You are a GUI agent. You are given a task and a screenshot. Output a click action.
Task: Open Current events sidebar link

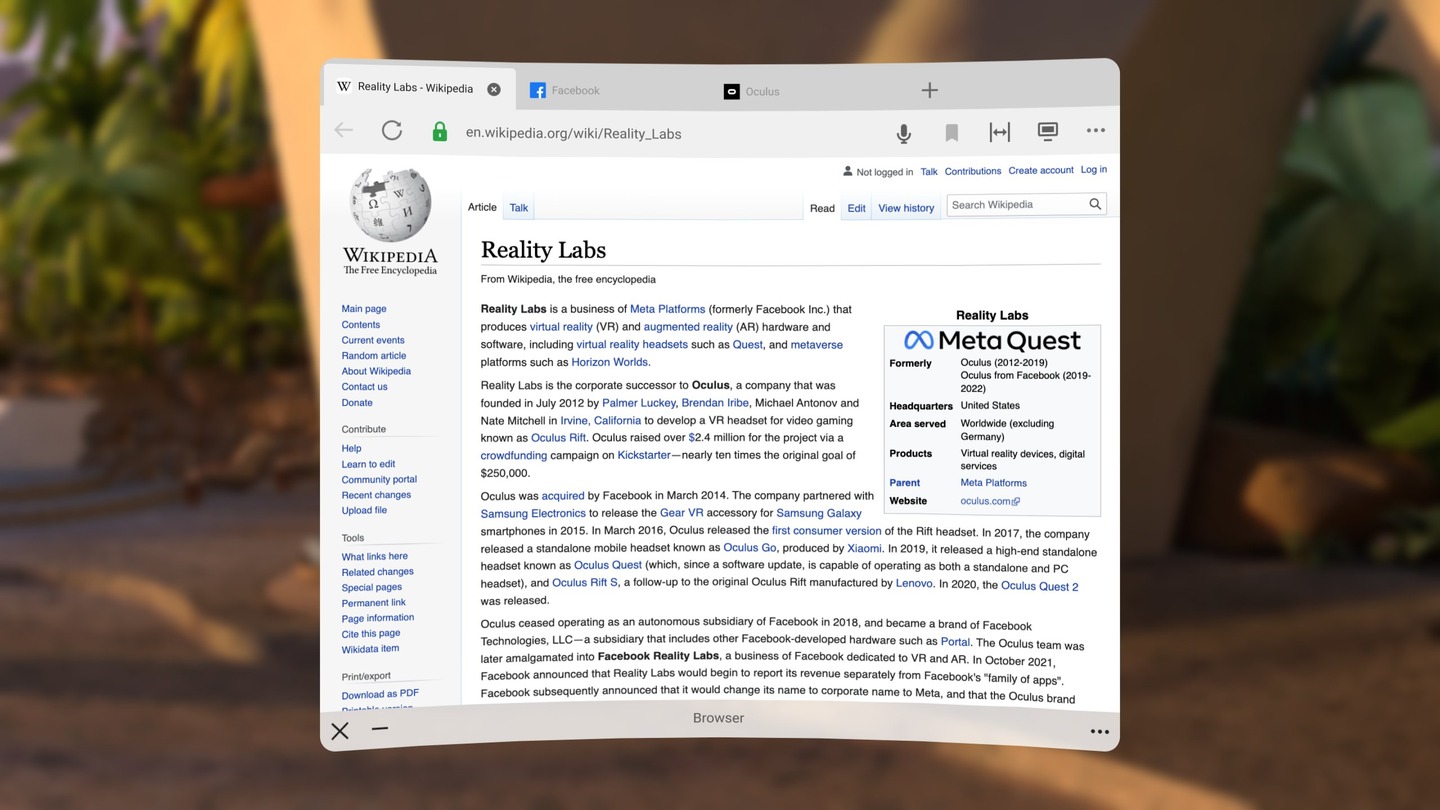tap(373, 340)
